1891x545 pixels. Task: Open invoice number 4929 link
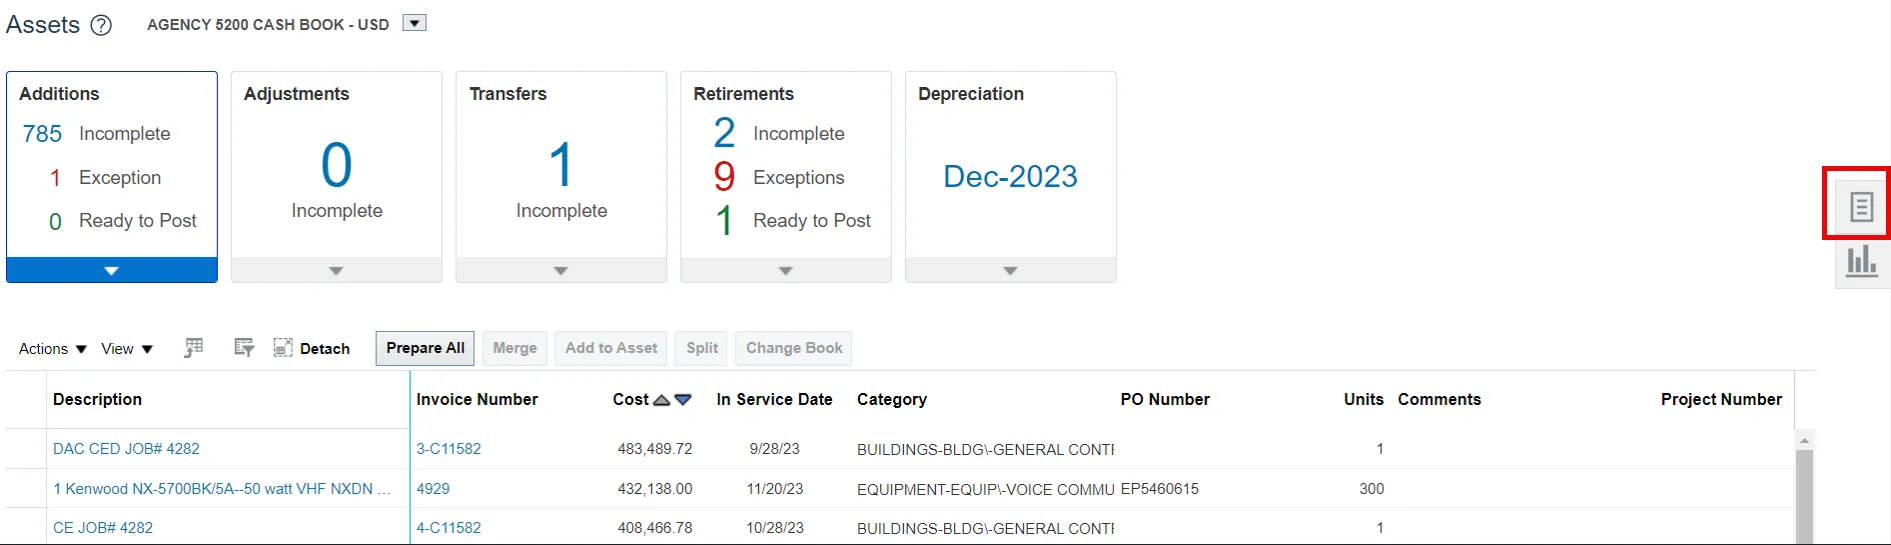pos(433,489)
